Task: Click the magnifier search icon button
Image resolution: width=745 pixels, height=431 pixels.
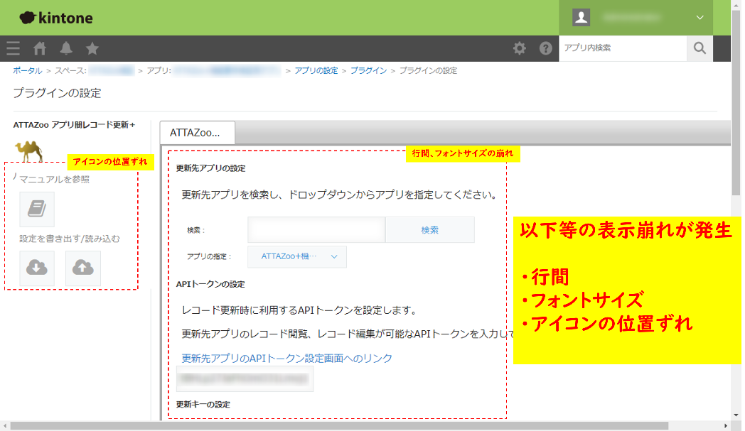Action: (x=699, y=48)
